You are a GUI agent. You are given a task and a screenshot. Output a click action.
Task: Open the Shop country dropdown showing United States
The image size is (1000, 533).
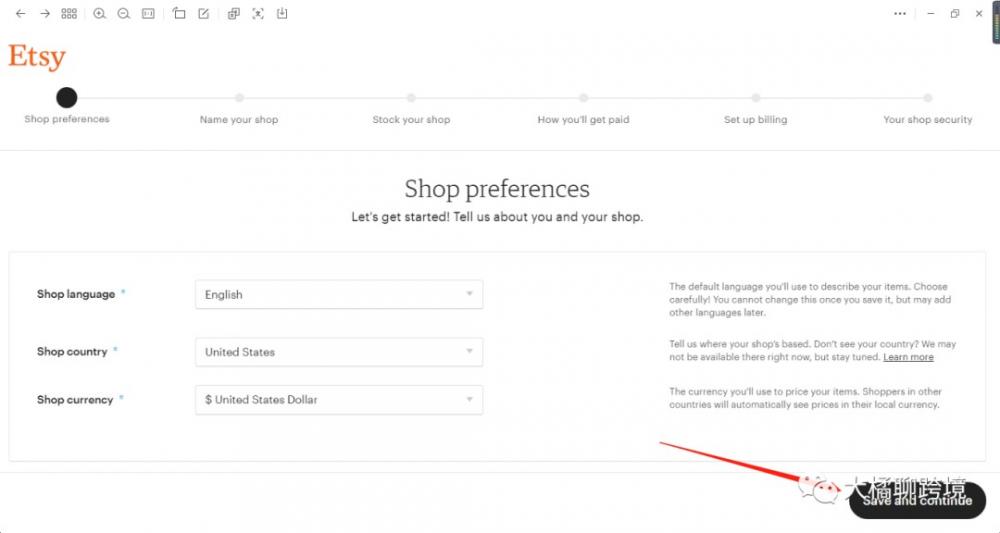[x=339, y=352]
